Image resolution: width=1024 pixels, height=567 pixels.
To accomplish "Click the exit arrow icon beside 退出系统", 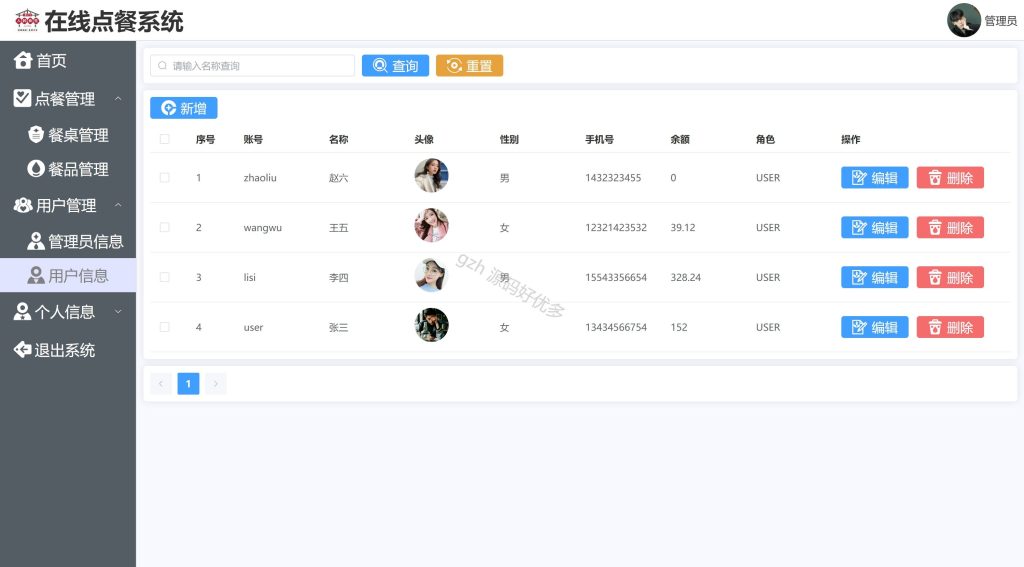I will tap(23, 349).
